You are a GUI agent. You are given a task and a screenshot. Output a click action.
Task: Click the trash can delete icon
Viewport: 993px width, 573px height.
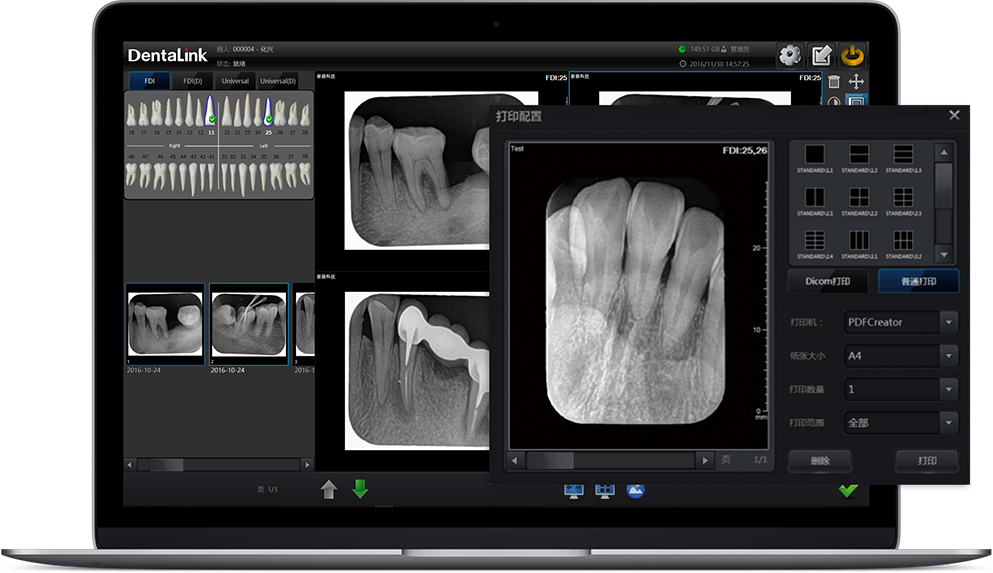pyautogui.click(x=834, y=82)
